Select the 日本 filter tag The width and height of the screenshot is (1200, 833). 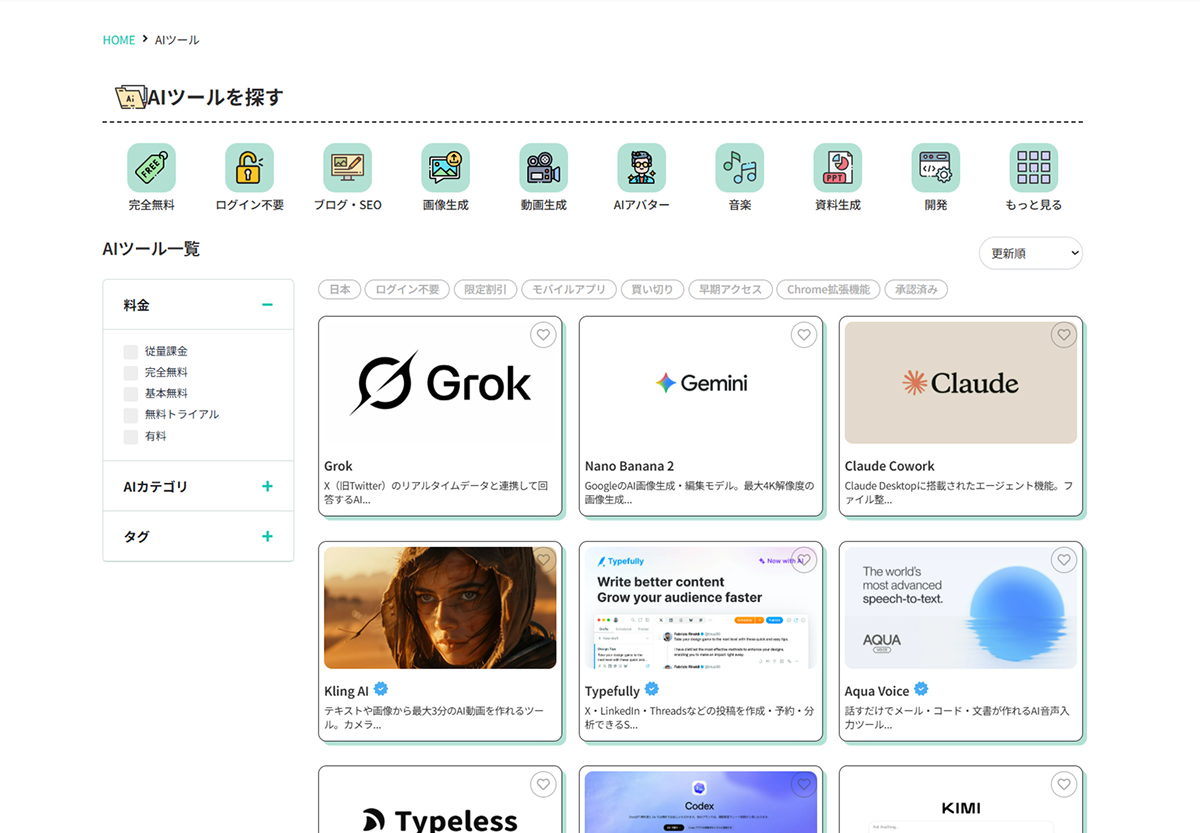coord(340,290)
